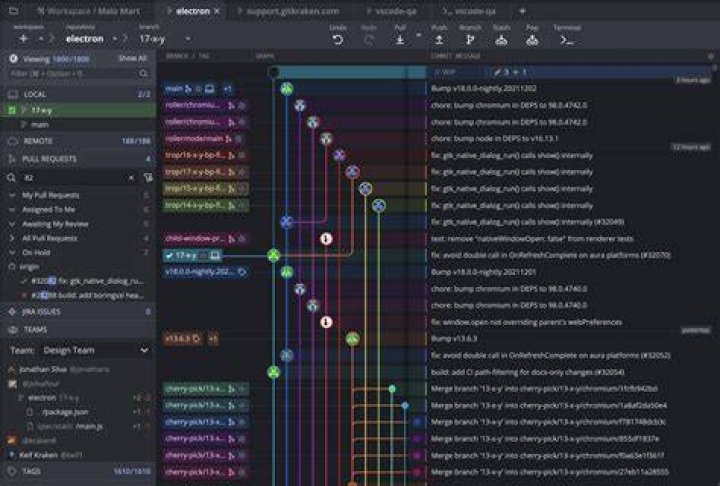The width and height of the screenshot is (720, 486).
Task: Open the package.json file entry
Action: tap(65, 412)
